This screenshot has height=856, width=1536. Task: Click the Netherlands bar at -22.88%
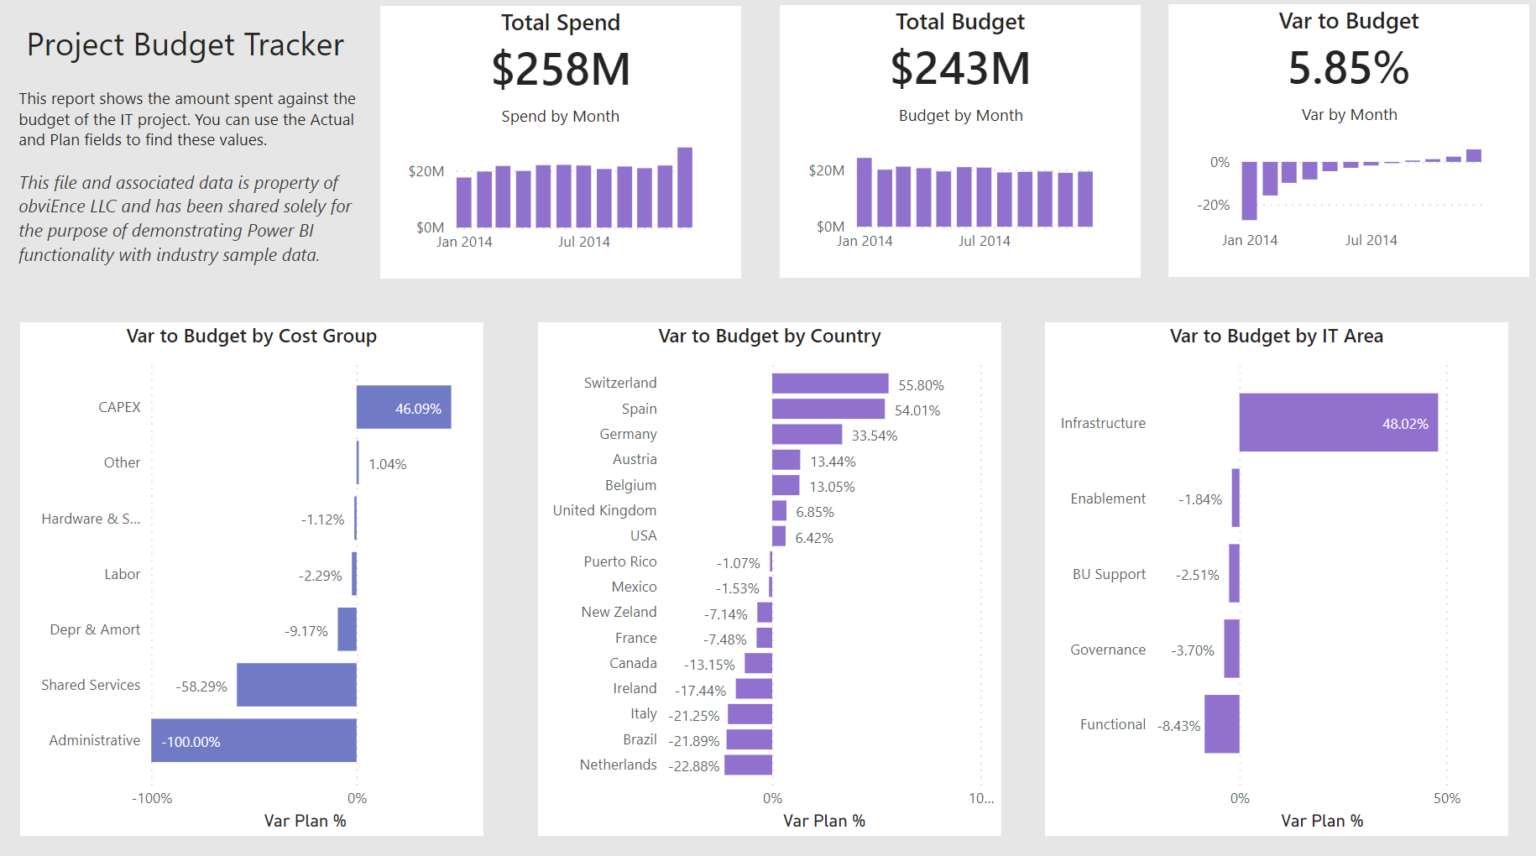pos(747,765)
